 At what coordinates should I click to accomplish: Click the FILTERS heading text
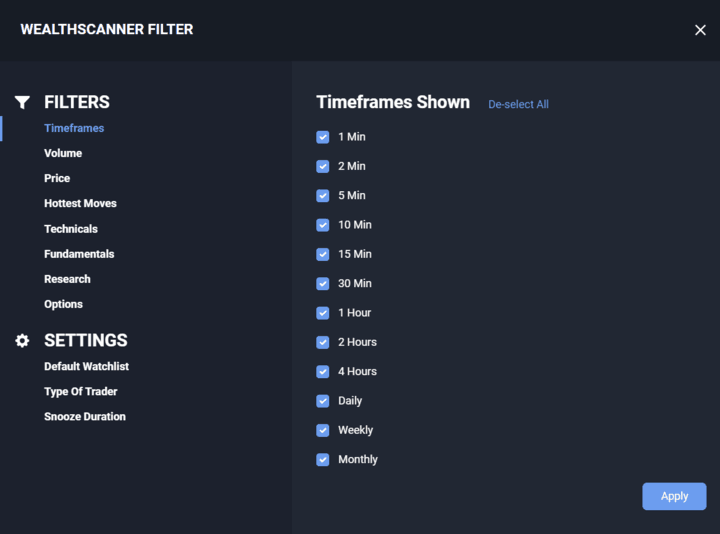pyautogui.click(x=77, y=102)
